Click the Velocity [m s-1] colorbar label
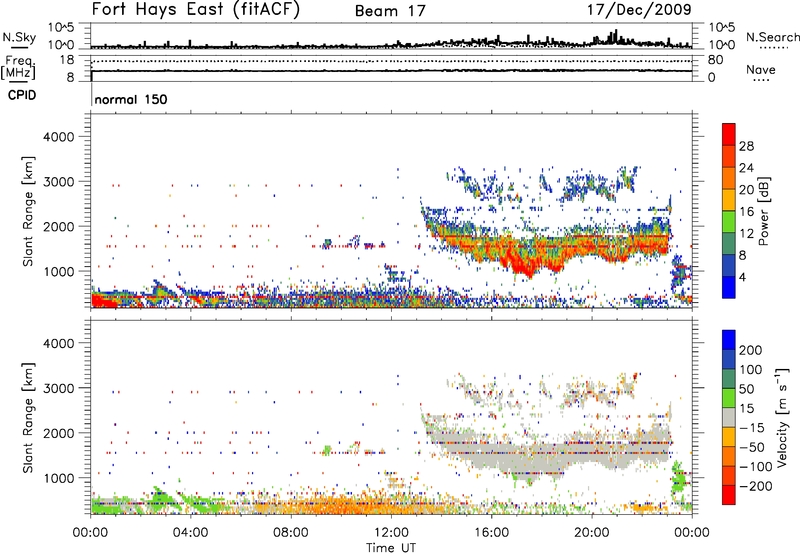 tap(783, 417)
